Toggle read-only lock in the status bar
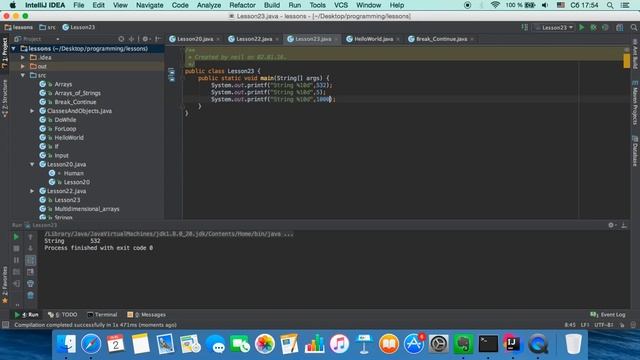The image size is (640, 360). click(622, 325)
